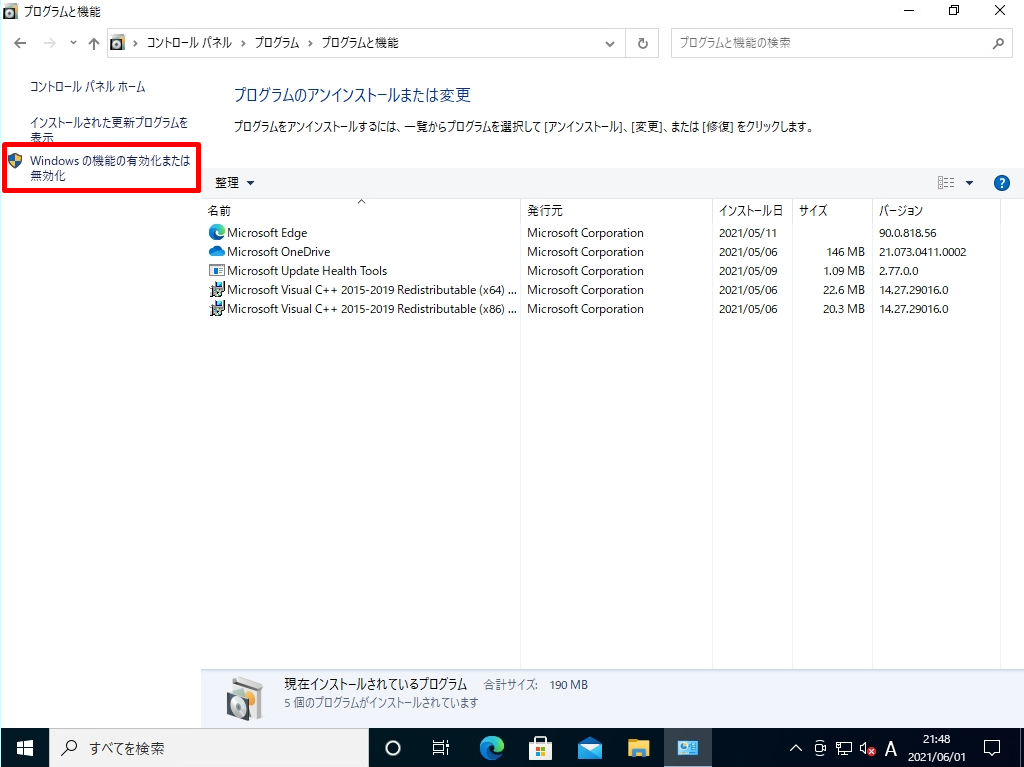The width and height of the screenshot is (1024, 767).
Task: Click the すべてを検索 taskbar search box
Action: (209, 747)
